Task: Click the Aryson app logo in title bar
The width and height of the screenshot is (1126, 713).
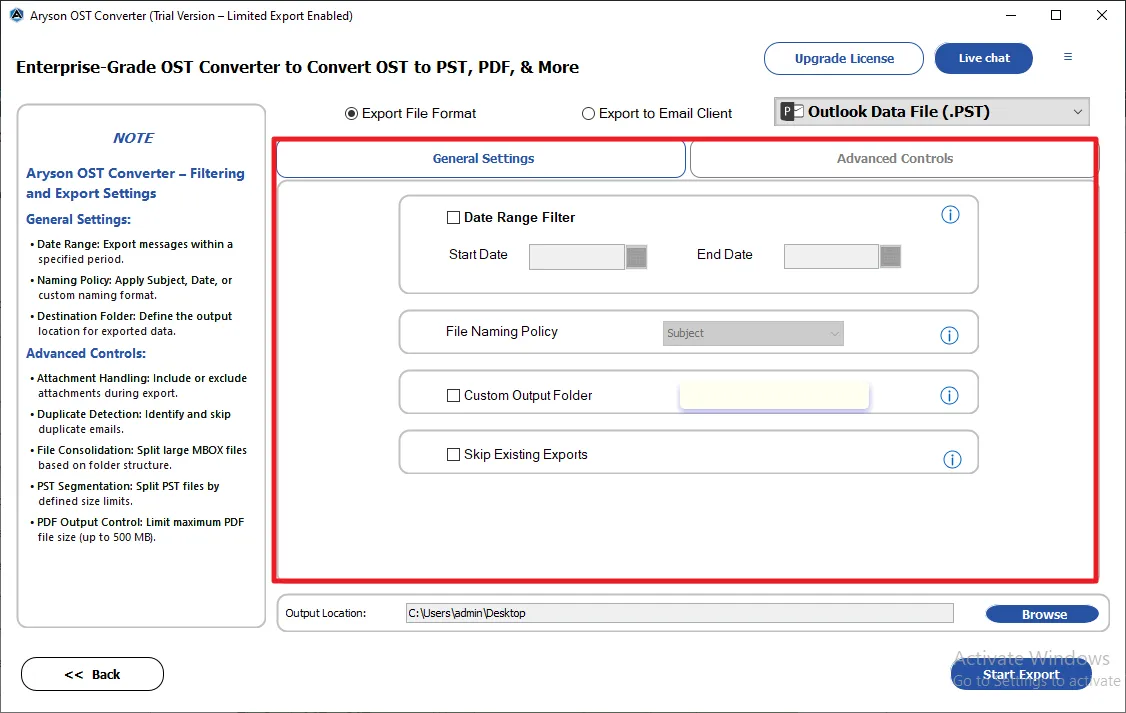Action: pos(17,15)
